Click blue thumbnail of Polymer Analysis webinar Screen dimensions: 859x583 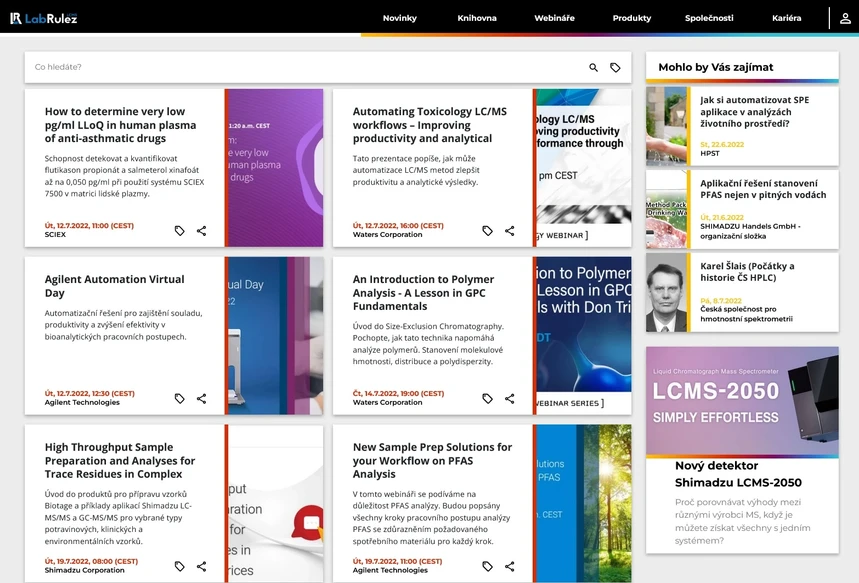(584, 335)
